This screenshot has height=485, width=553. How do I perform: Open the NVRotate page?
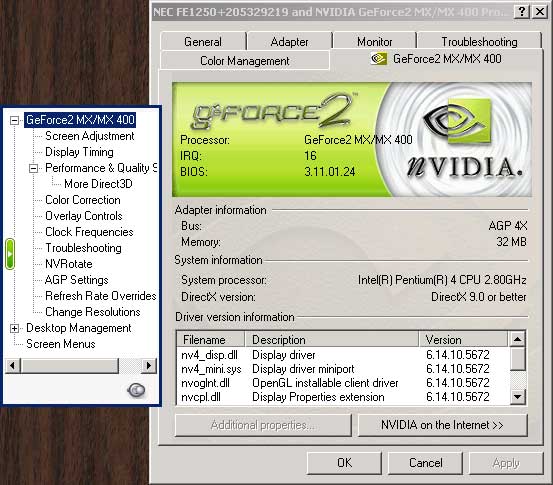[69, 264]
